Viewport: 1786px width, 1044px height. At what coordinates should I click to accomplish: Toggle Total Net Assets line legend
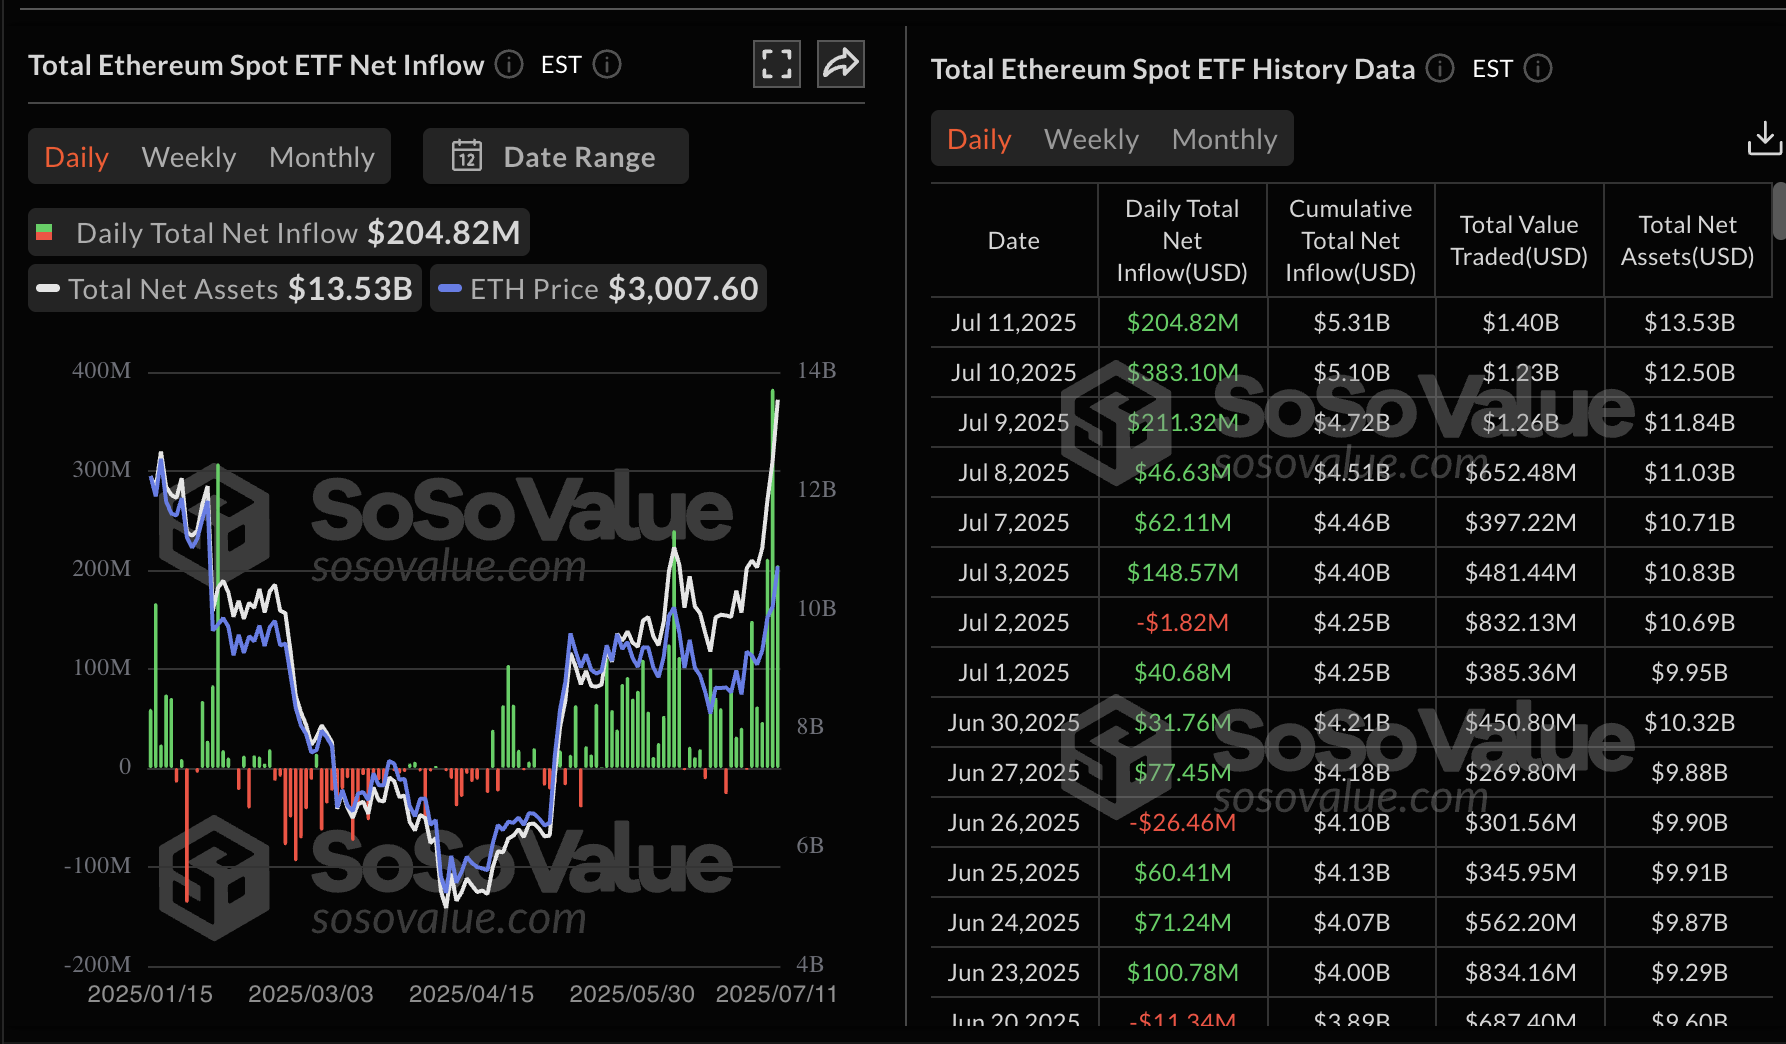[225, 288]
